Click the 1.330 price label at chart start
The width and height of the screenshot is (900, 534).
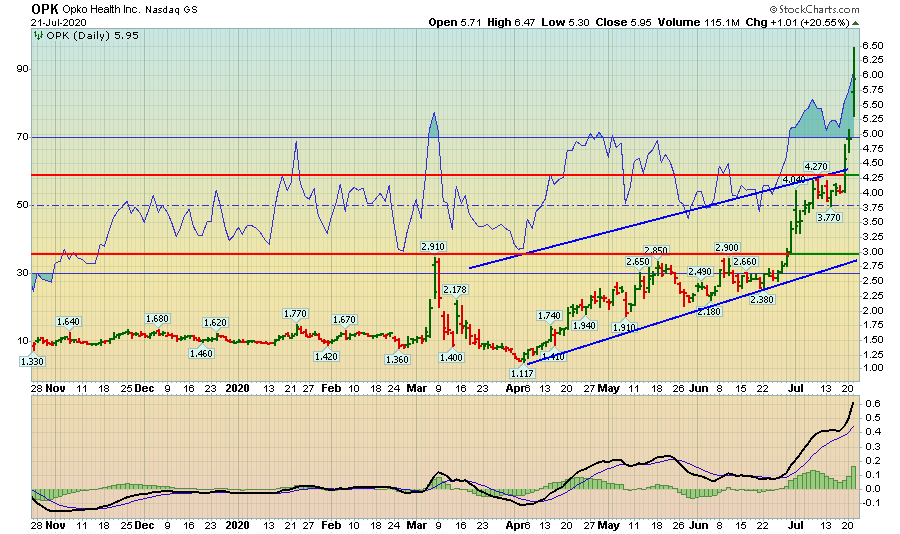(x=34, y=361)
